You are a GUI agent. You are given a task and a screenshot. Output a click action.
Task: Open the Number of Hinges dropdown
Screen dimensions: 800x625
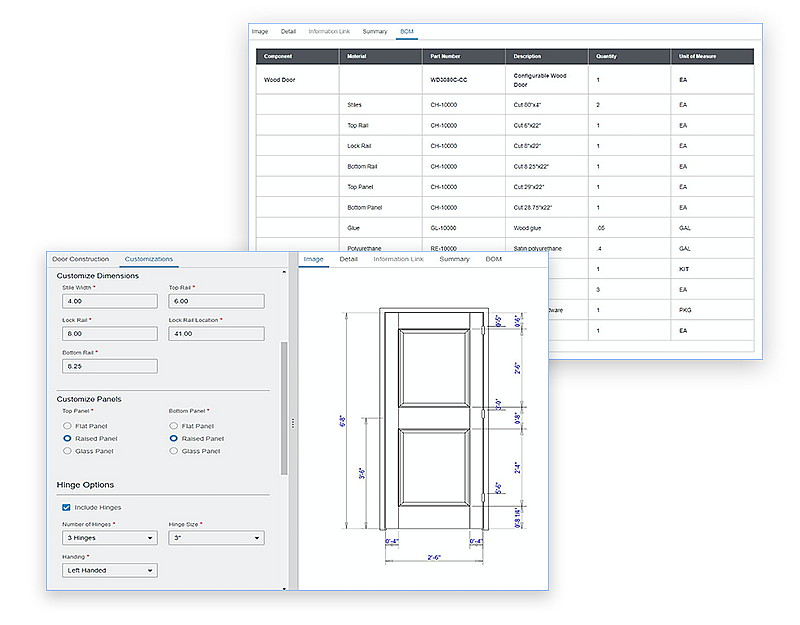pyautogui.click(x=109, y=538)
